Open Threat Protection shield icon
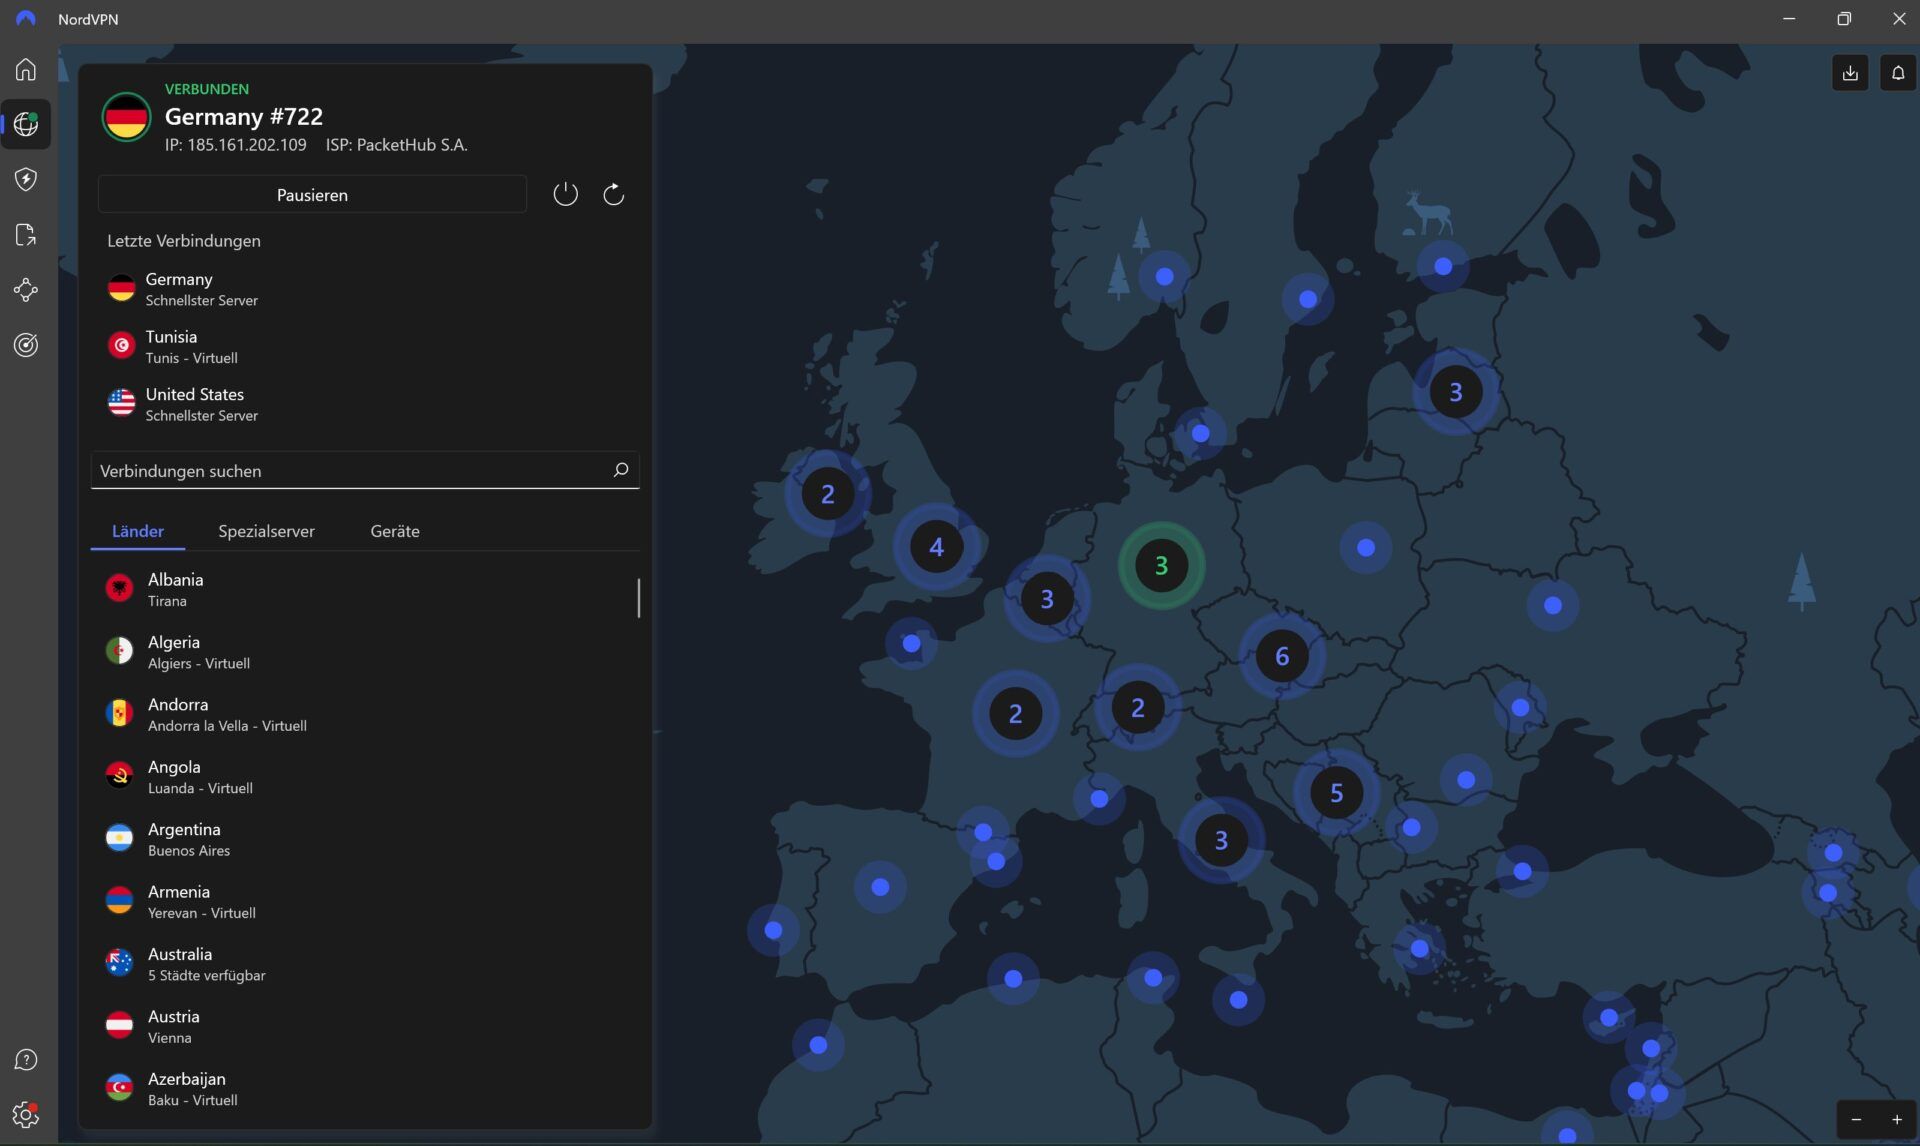 tap(26, 179)
